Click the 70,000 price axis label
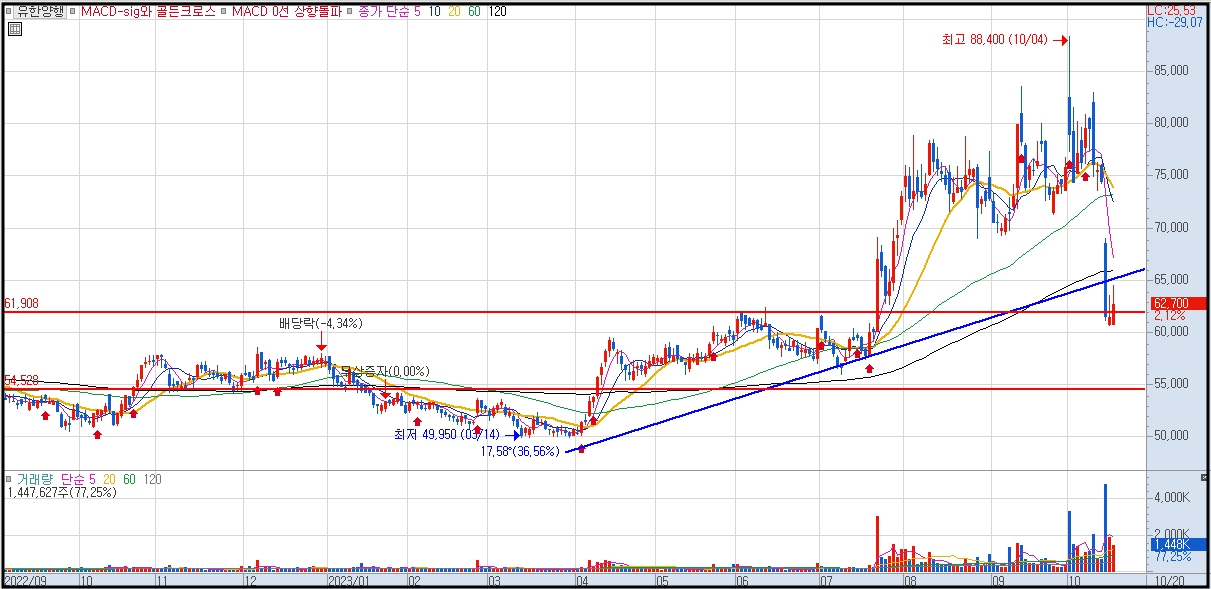The width and height of the screenshot is (1211, 589). [x=1170, y=227]
